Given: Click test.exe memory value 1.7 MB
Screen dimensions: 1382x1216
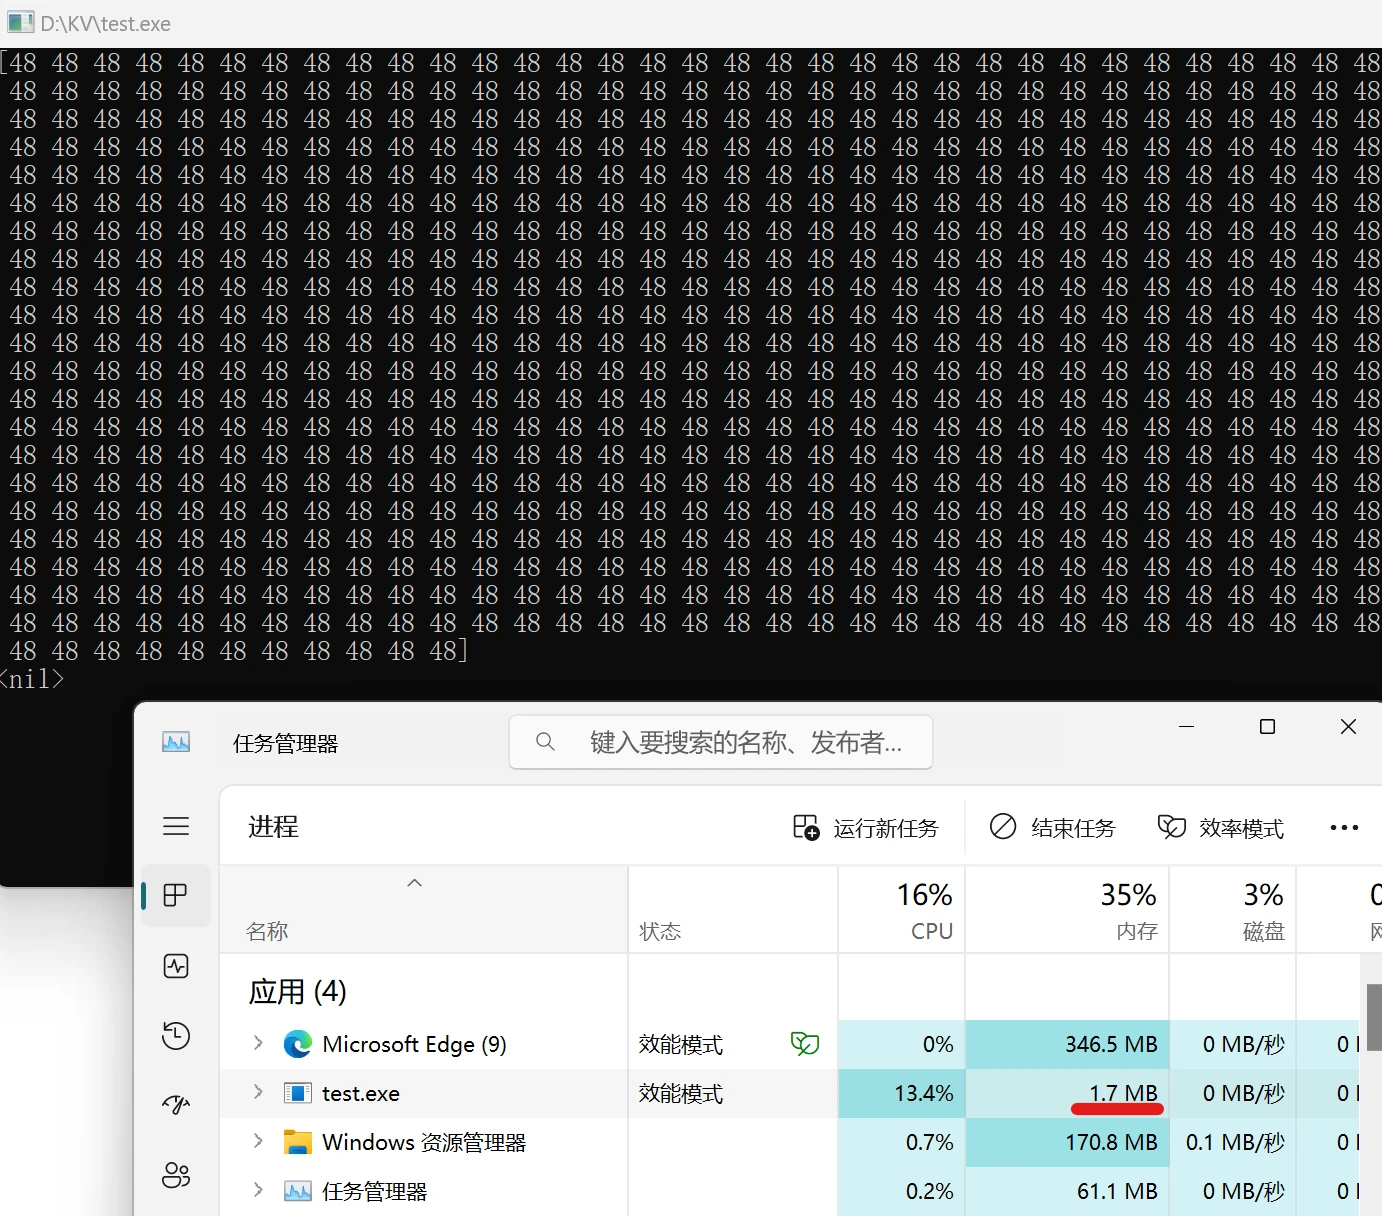Looking at the screenshot, I should (x=1123, y=1093).
